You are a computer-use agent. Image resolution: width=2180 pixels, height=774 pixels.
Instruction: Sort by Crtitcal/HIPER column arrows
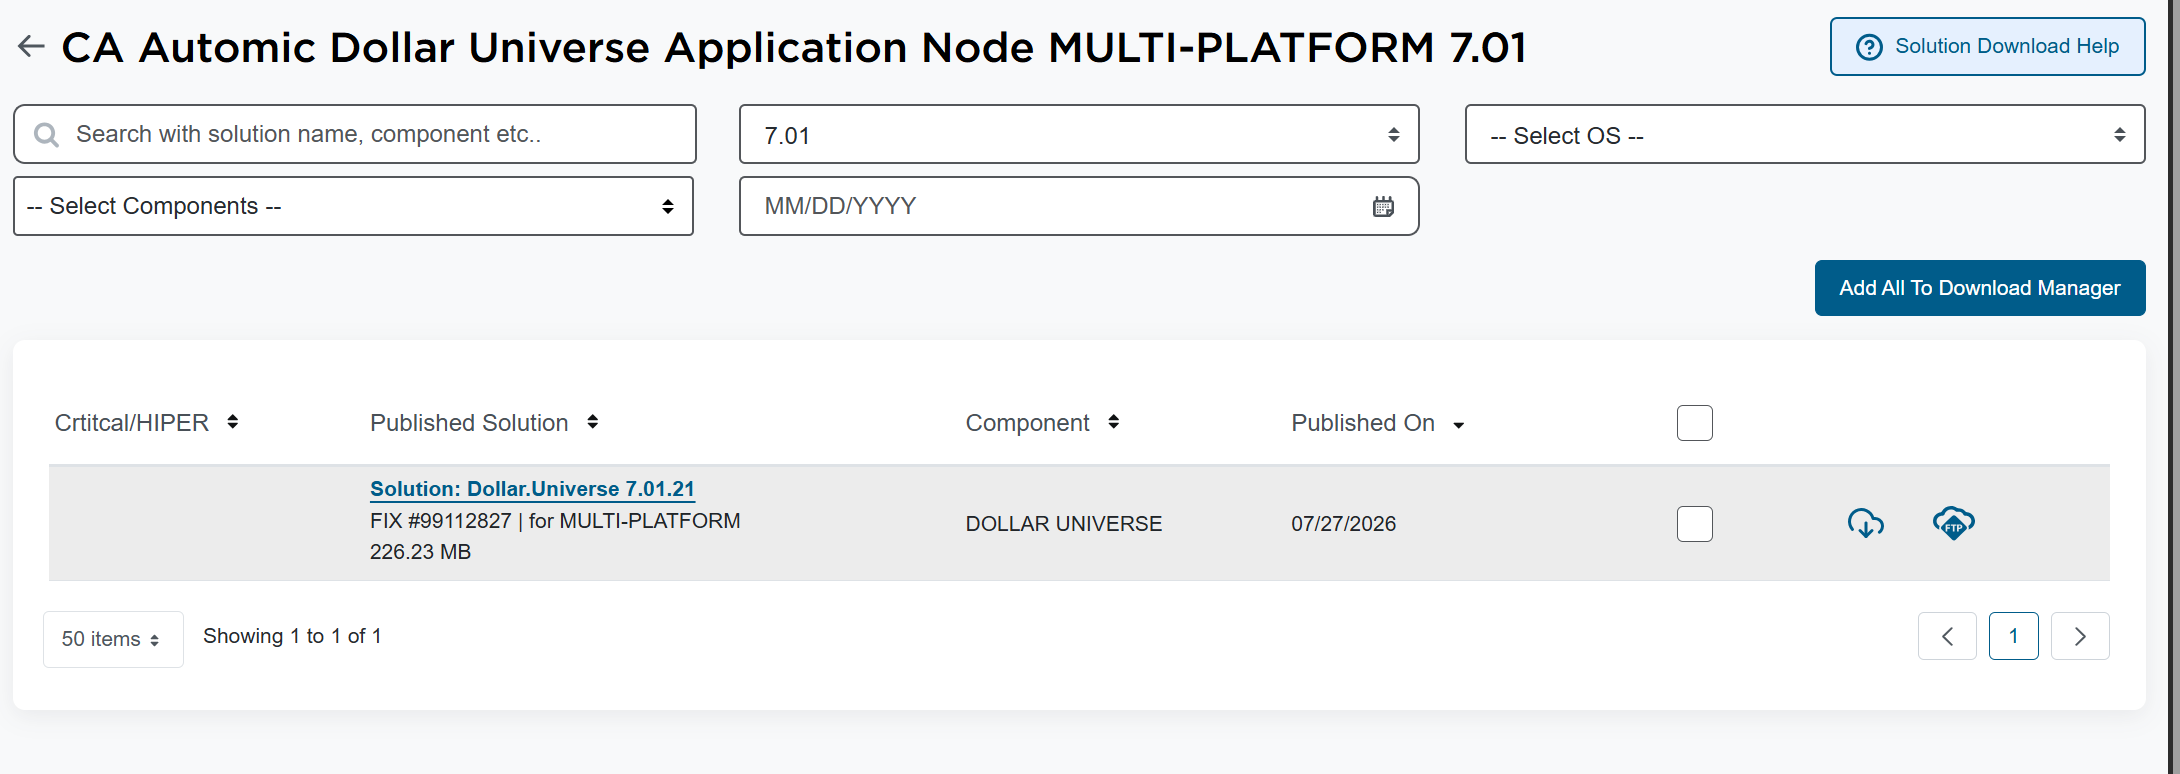coord(233,422)
